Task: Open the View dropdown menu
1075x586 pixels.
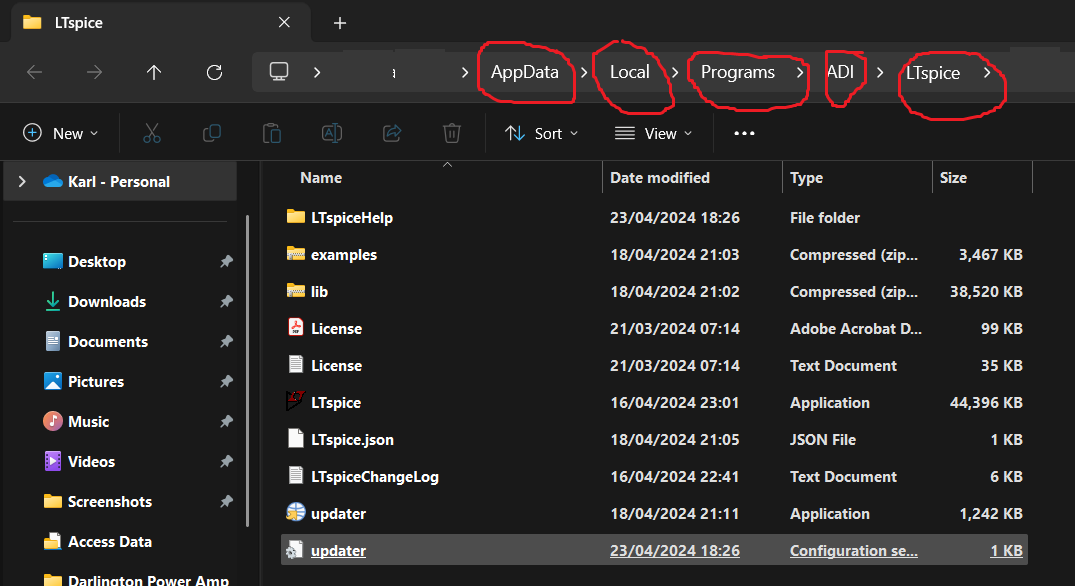Action: click(653, 133)
